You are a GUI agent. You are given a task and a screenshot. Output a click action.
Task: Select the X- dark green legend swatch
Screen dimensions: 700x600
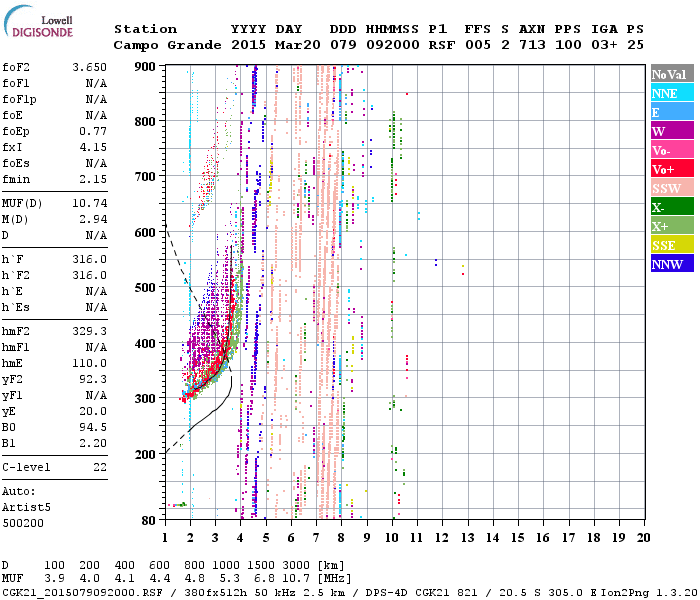point(672,207)
